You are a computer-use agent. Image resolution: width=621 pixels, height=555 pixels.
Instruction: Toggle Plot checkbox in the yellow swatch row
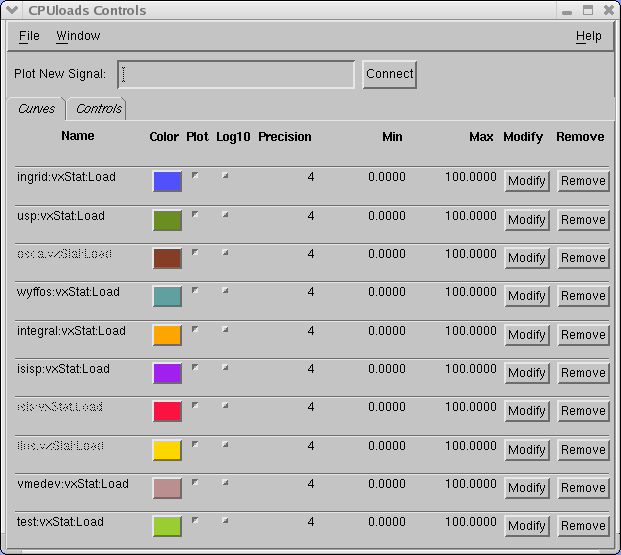[195, 444]
